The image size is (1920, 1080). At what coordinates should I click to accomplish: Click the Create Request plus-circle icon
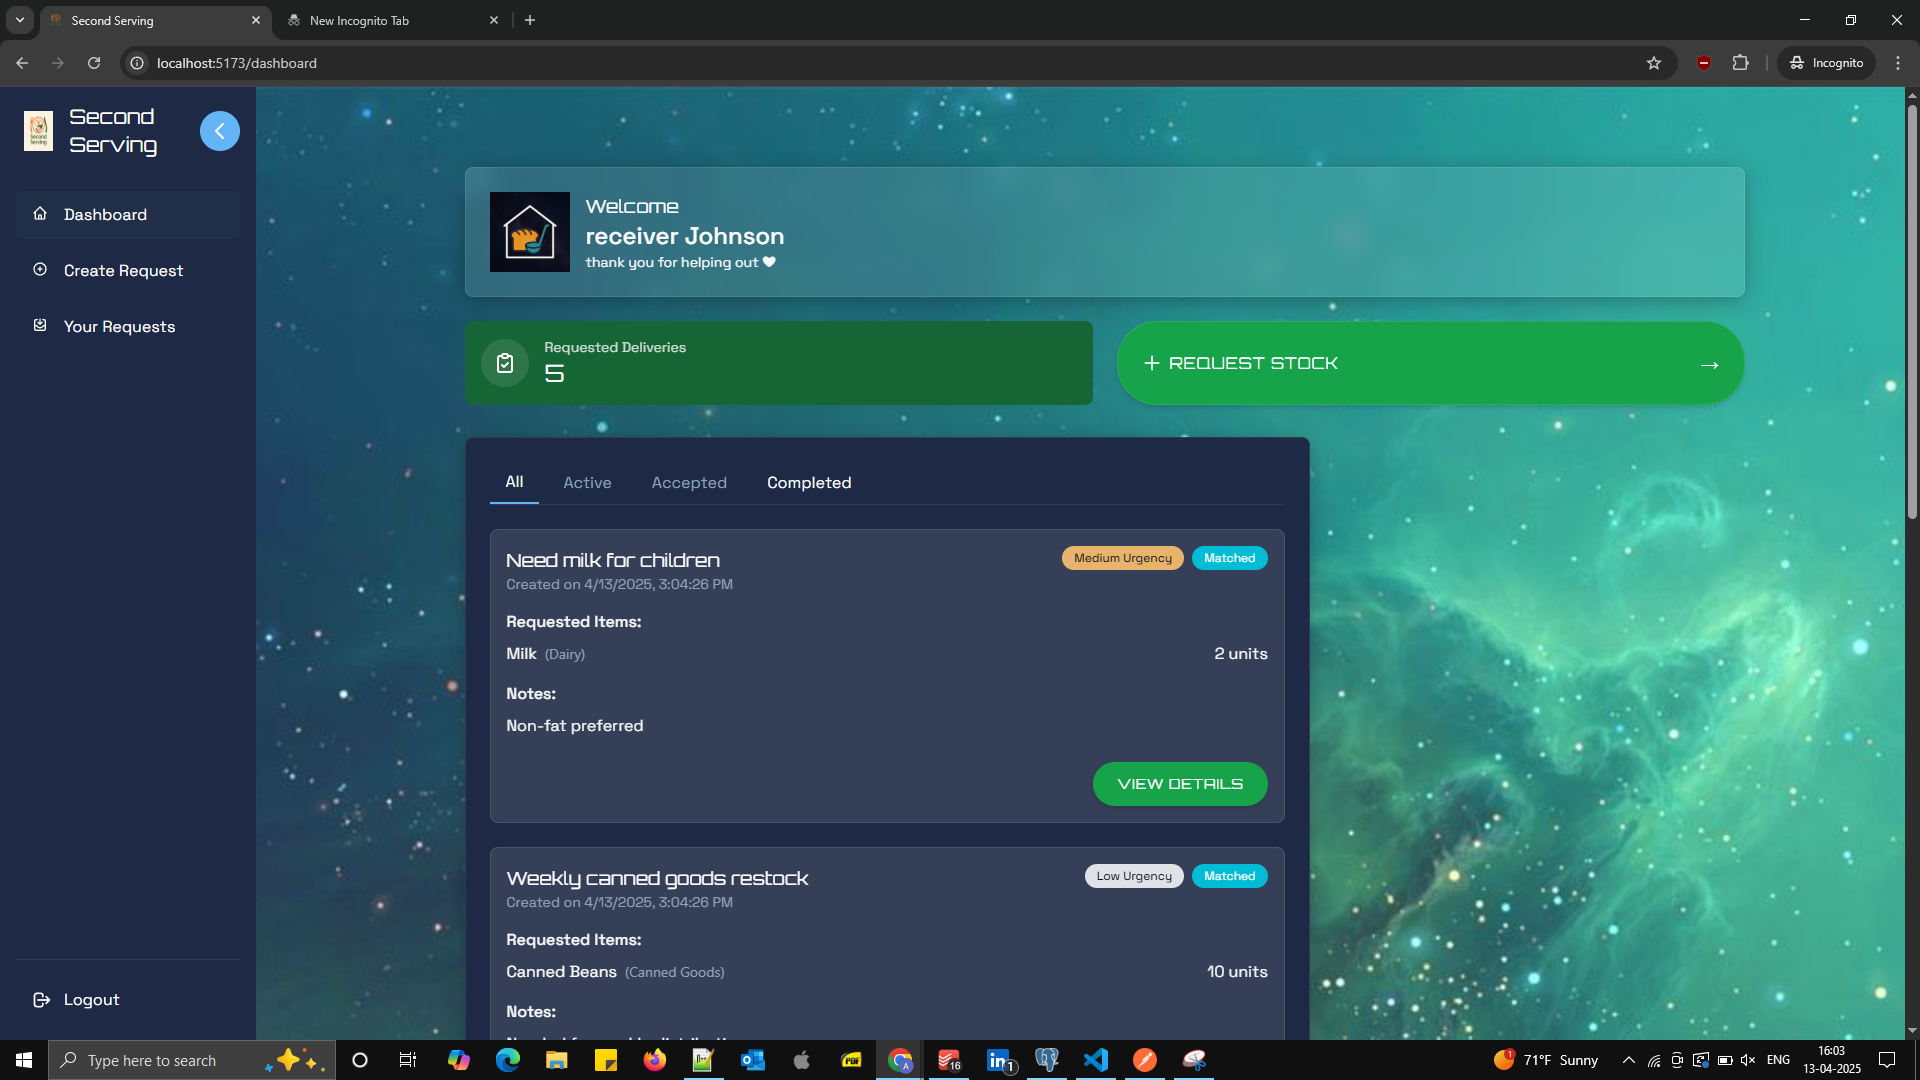click(40, 269)
